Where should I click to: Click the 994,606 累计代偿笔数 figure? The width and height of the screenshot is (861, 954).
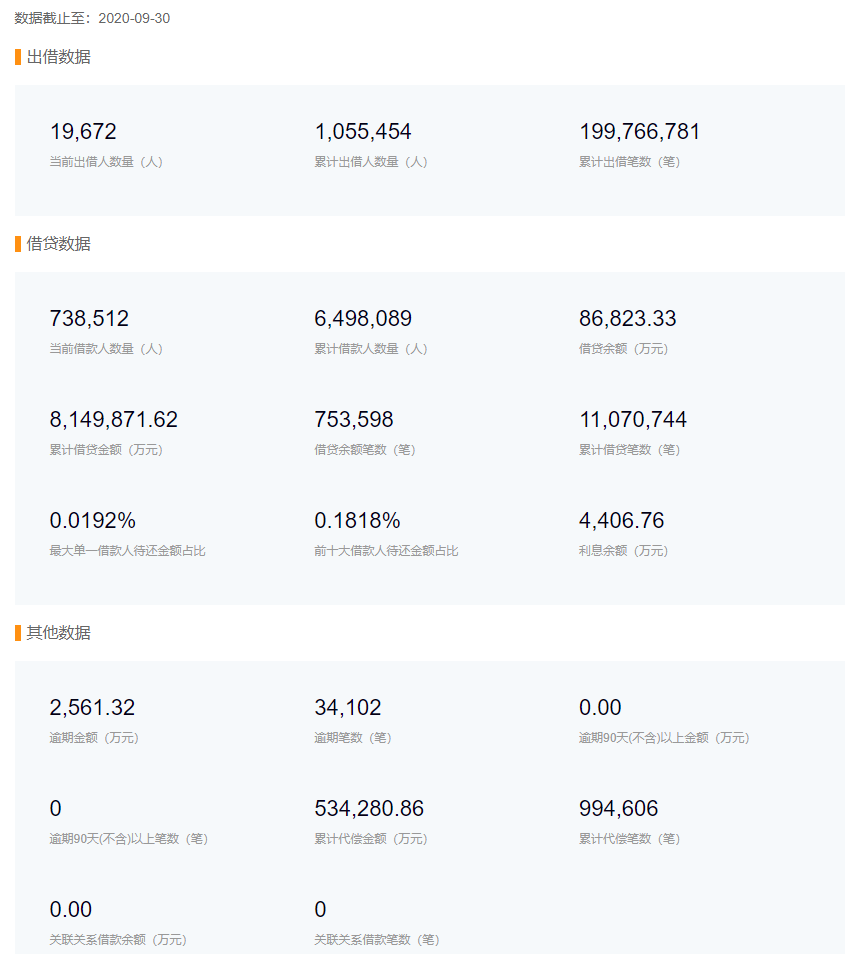click(x=618, y=808)
